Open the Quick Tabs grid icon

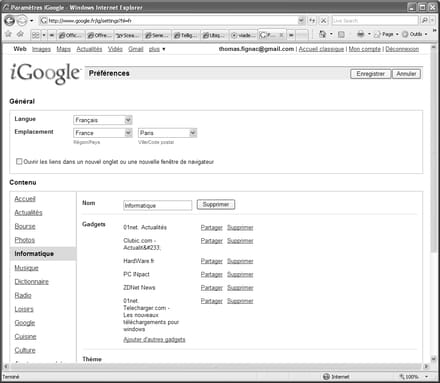coord(36,35)
